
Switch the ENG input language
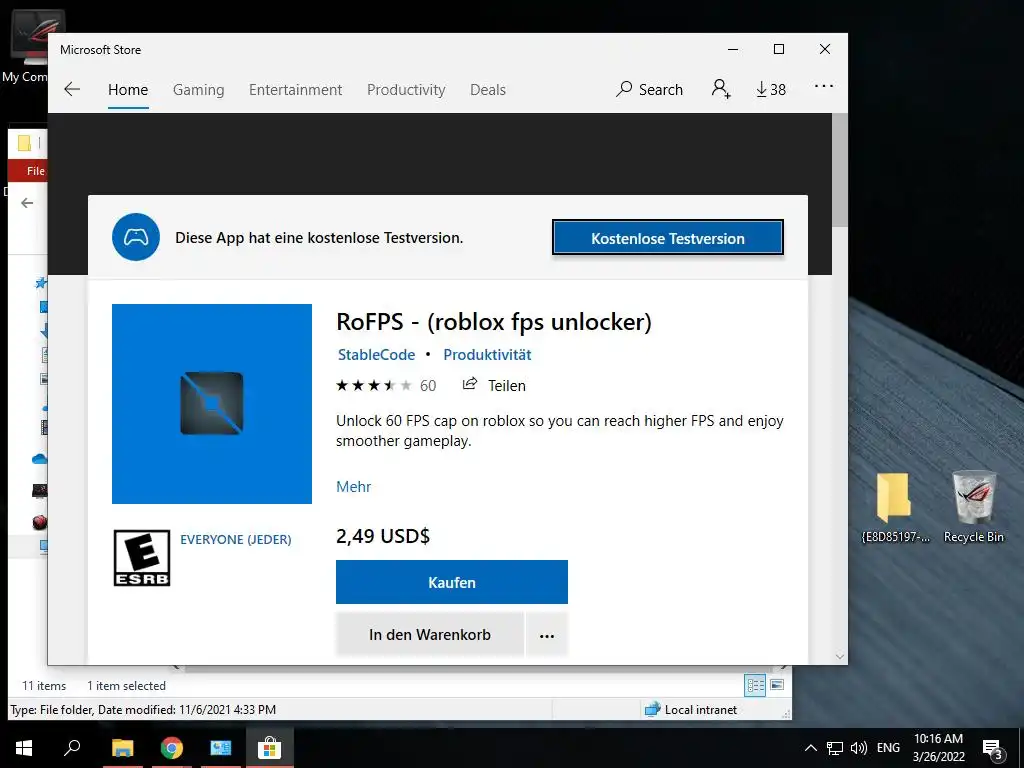(x=888, y=748)
